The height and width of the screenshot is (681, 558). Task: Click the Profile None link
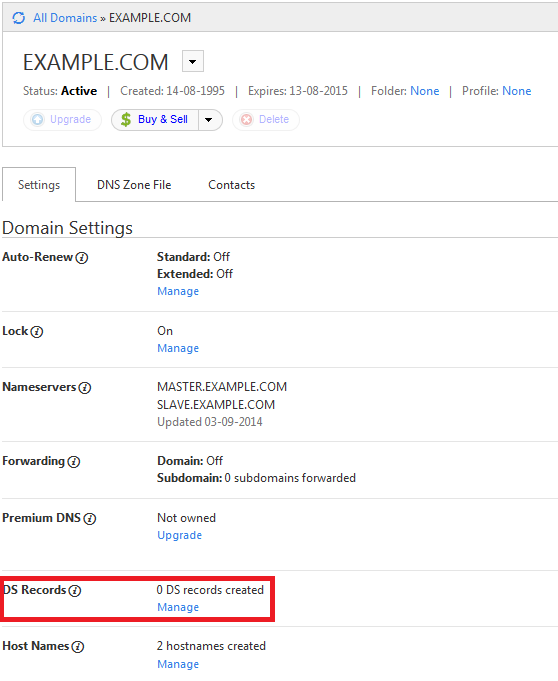point(517,91)
